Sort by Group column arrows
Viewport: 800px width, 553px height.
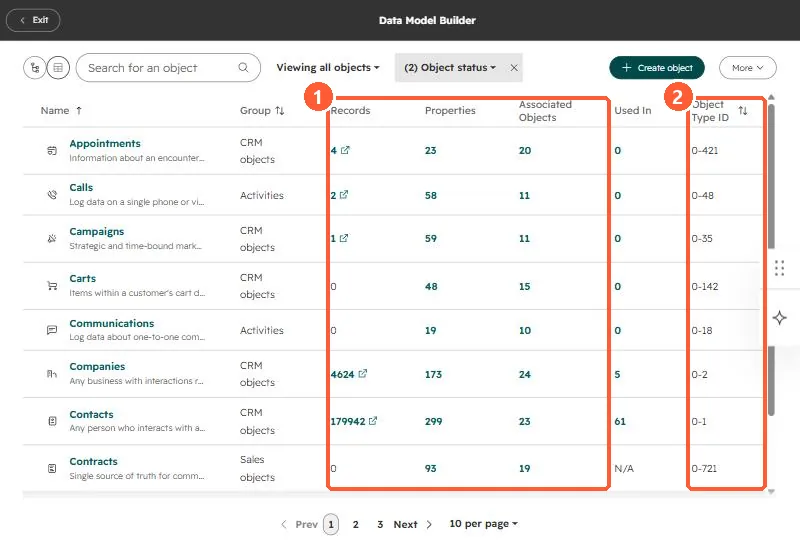tap(280, 110)
